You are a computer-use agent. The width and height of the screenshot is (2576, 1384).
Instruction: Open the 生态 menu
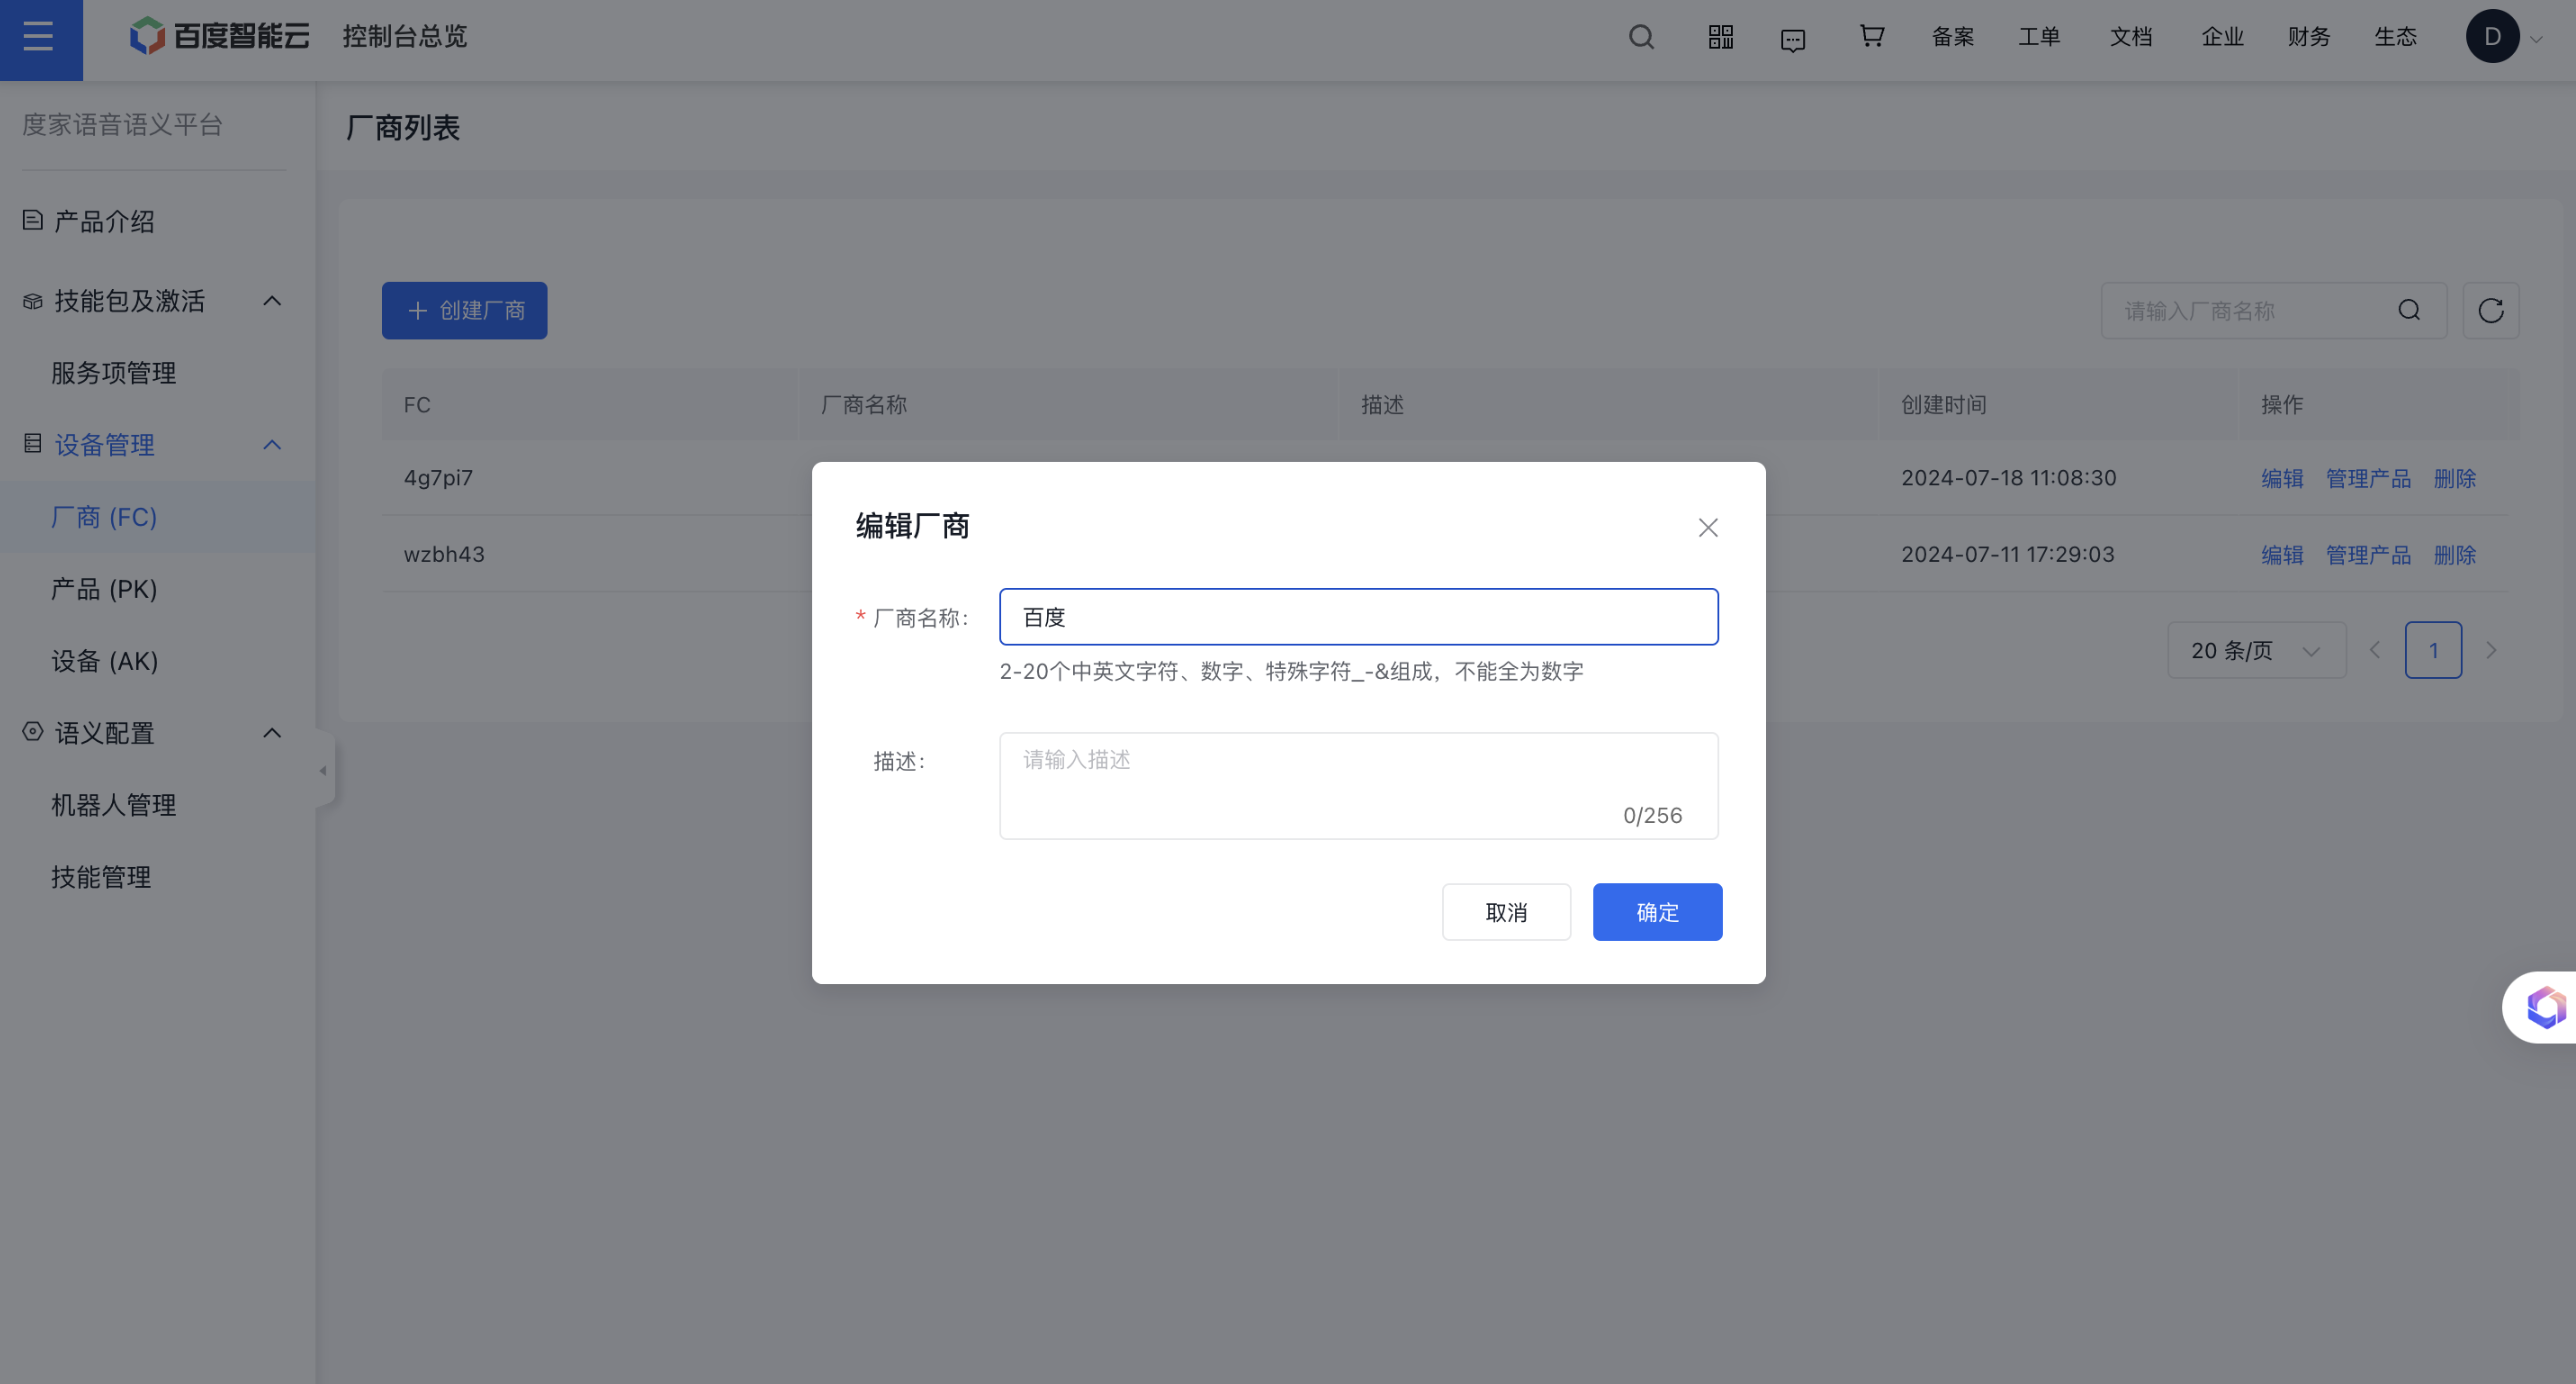(x=2395, y=37)
